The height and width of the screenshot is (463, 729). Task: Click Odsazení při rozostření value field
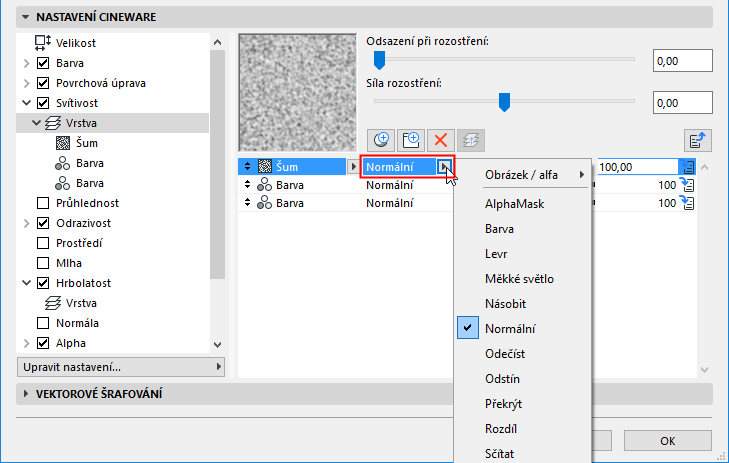pyautogui.click(x=683, y=61)
